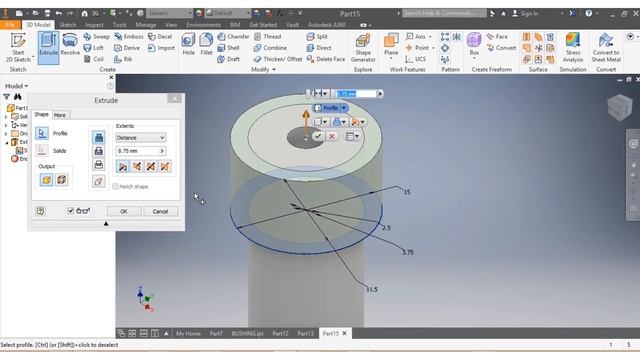Image resolution: width=640 pixels, height=360 pixels.
Task: Click Sign In in title bar
Action: (525, 13)
